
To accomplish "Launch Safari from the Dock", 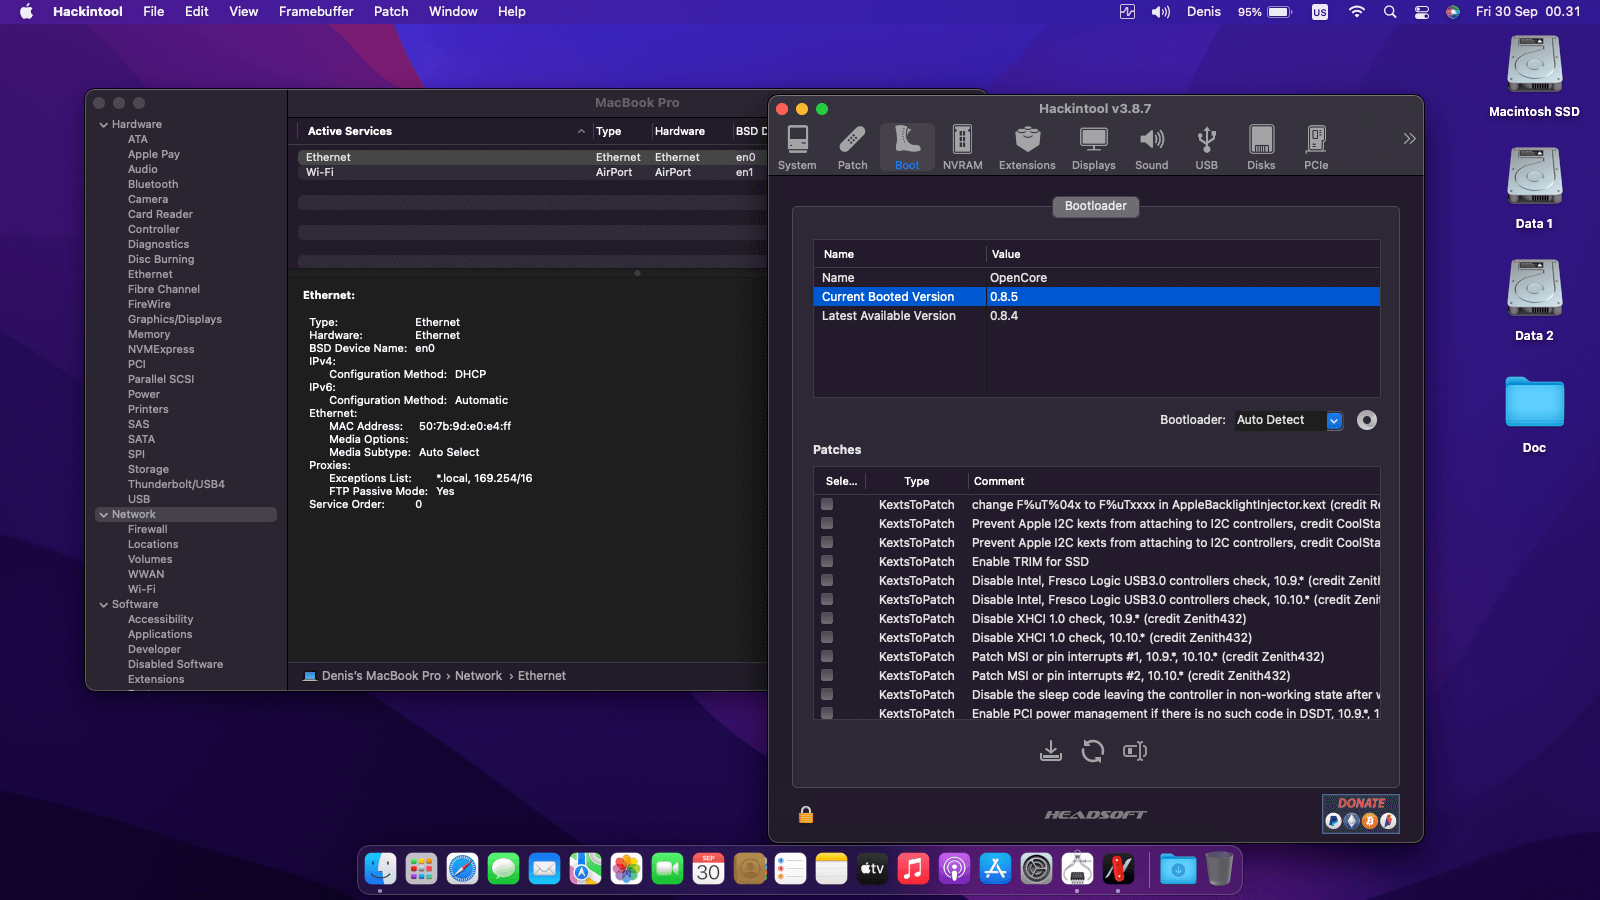I will [x=462, y=869].
